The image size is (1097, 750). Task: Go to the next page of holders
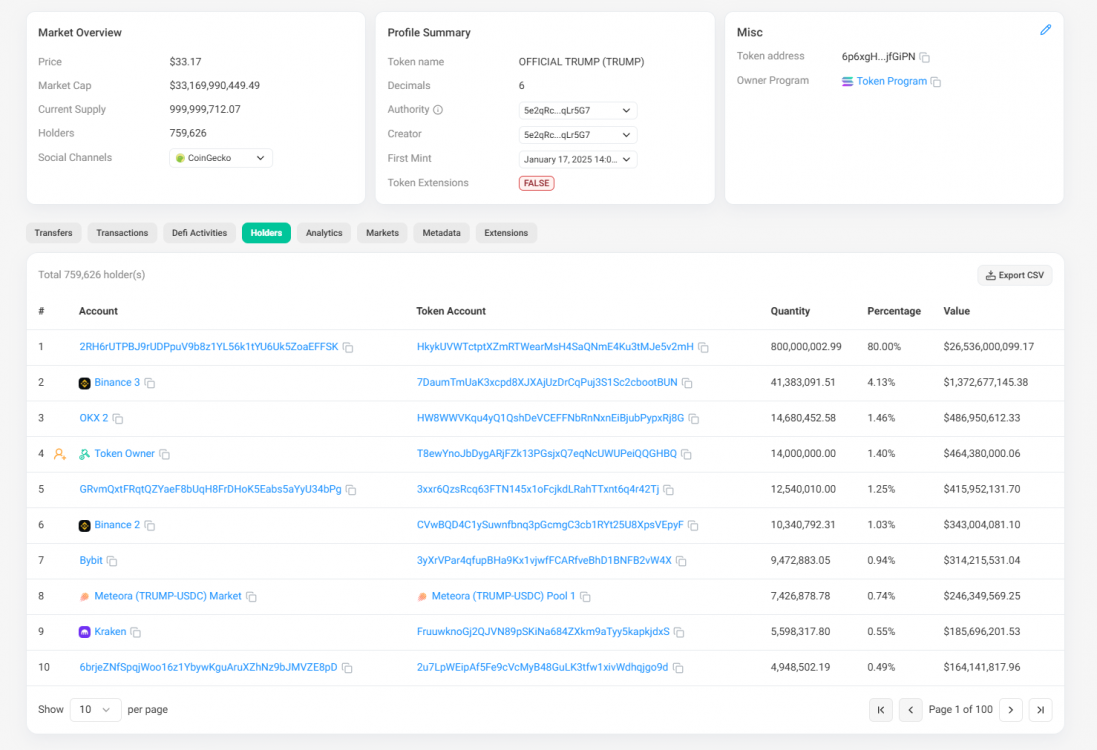[x=1010, y=710]
